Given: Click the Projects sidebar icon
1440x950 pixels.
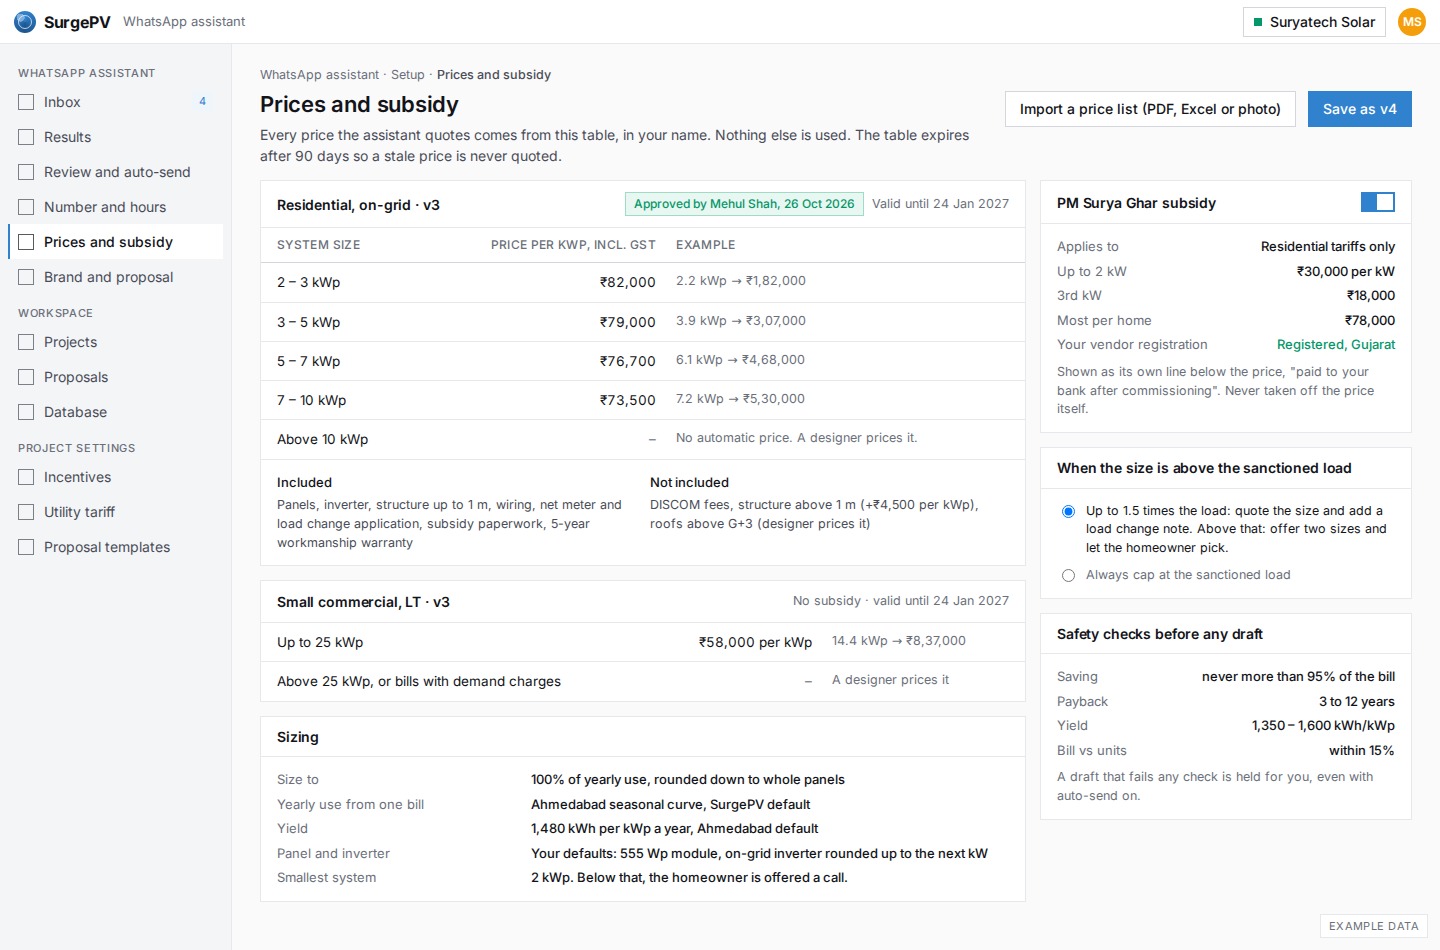Looking at the screenshot, I should [26, 342].
